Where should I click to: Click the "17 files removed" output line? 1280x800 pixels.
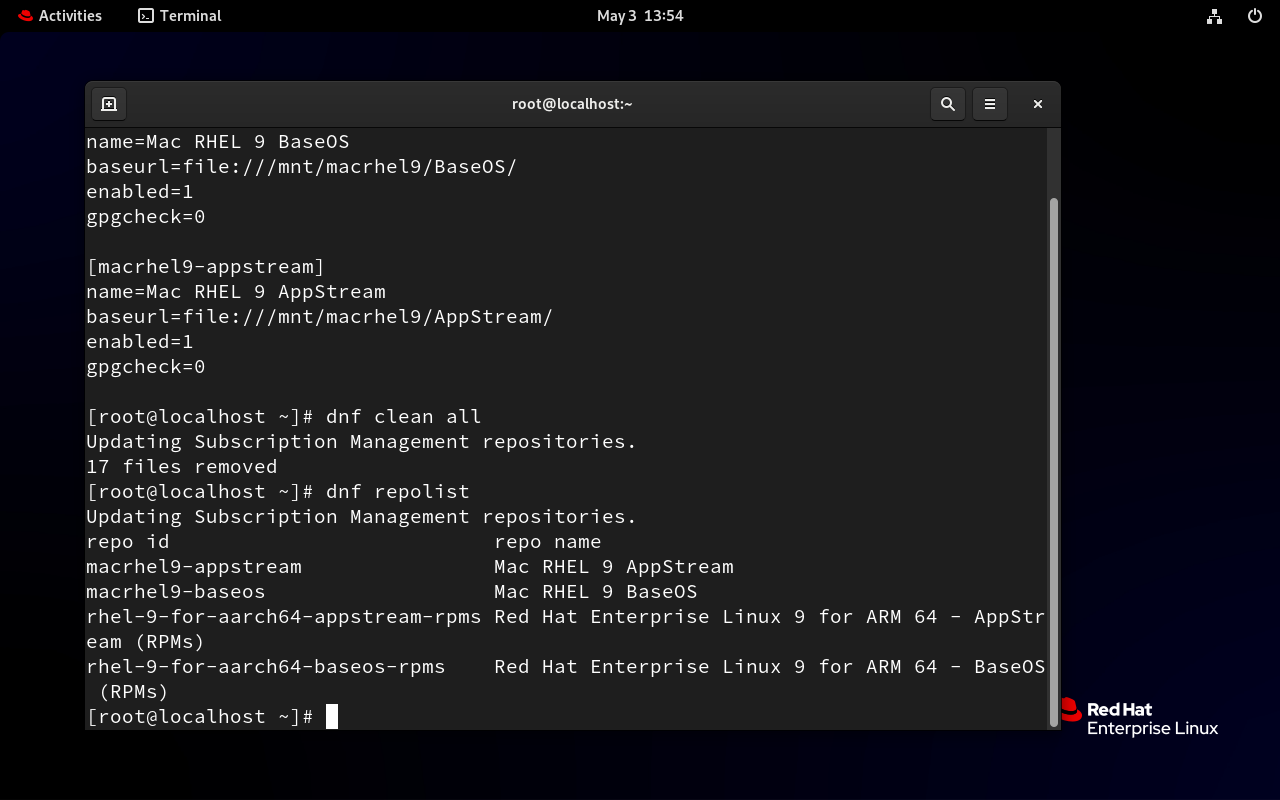[x=182, y=467]
